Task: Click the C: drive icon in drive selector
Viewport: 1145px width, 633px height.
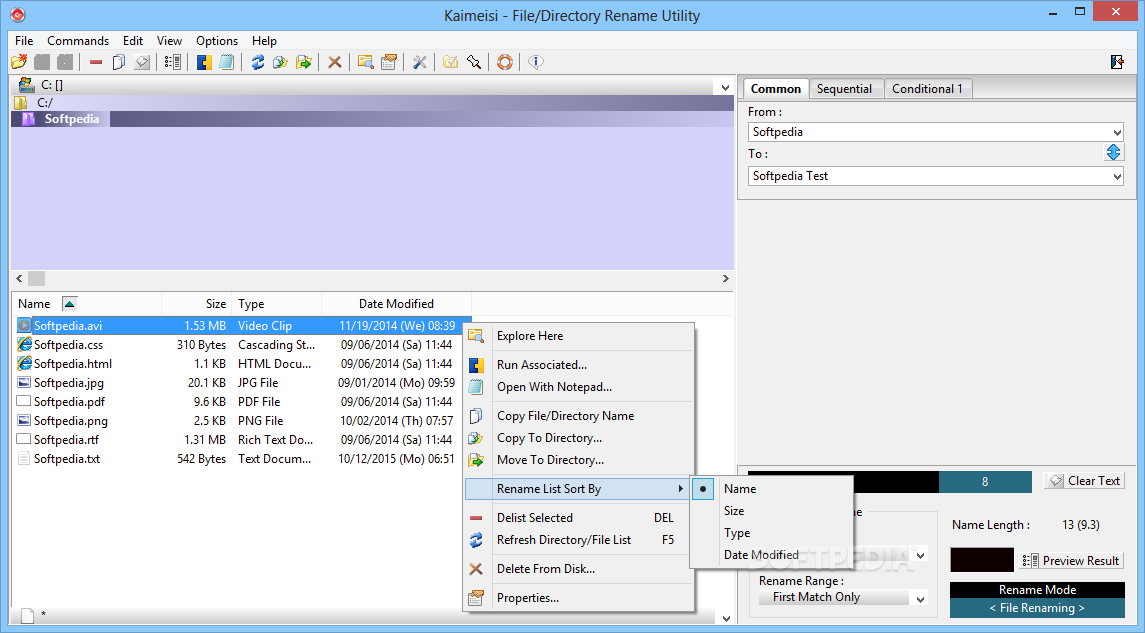Action: point(26,85)
